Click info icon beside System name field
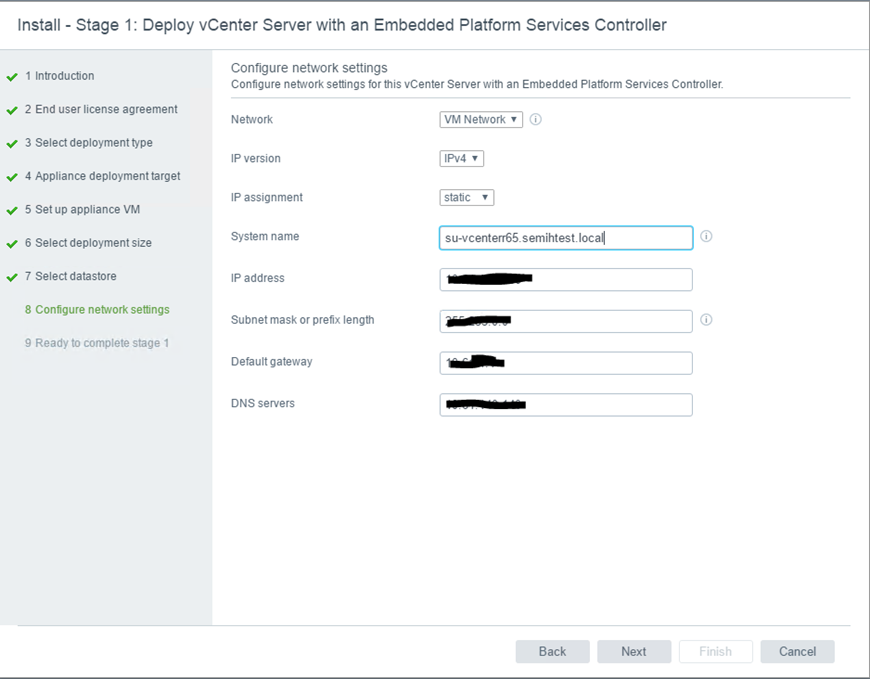Image resolution: width=870 pixels, height=679 pixels. coord(706,237)
